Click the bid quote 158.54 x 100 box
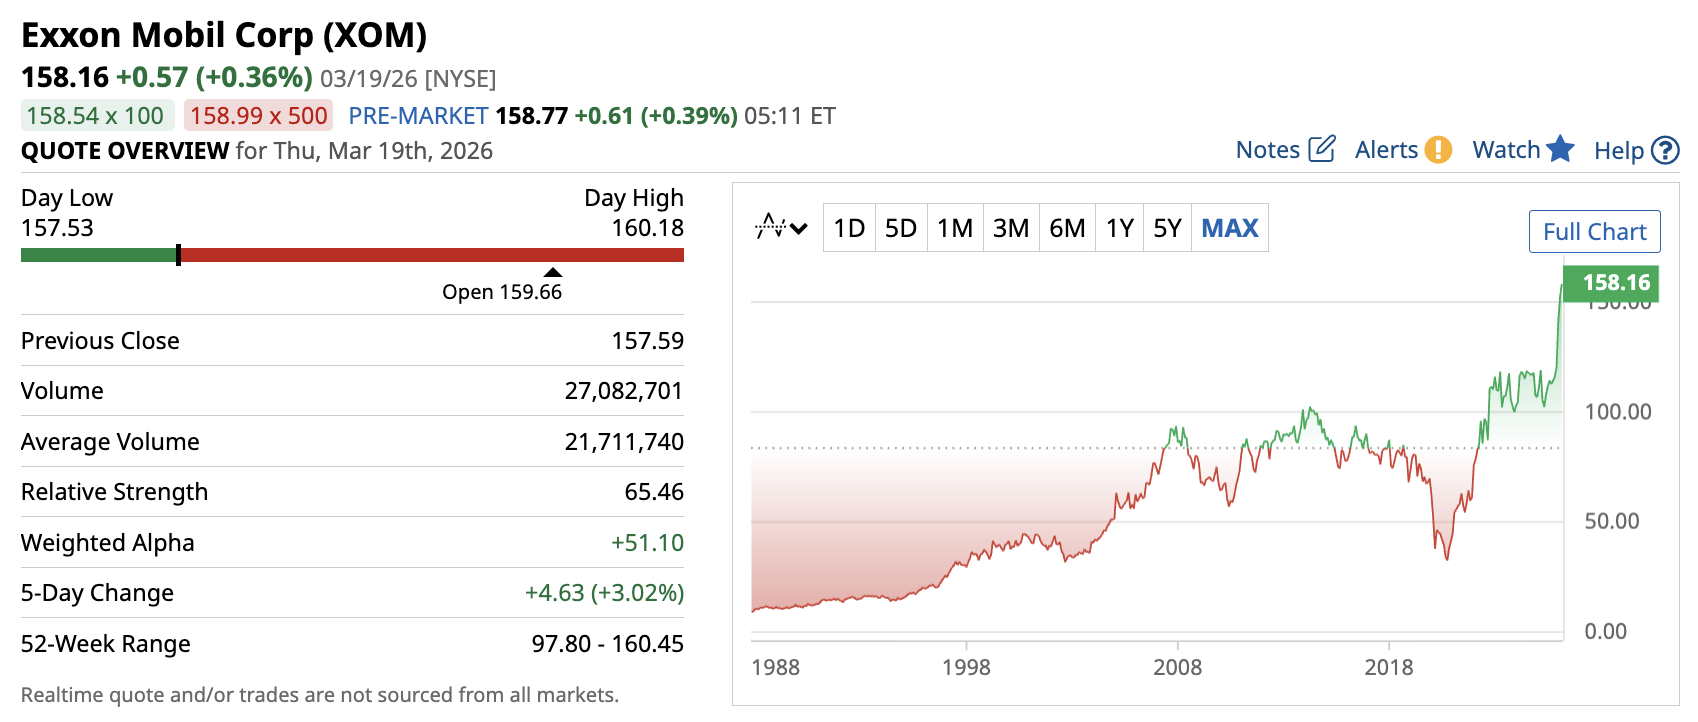The image size is (1698, 722). click(x=96, y=116)
